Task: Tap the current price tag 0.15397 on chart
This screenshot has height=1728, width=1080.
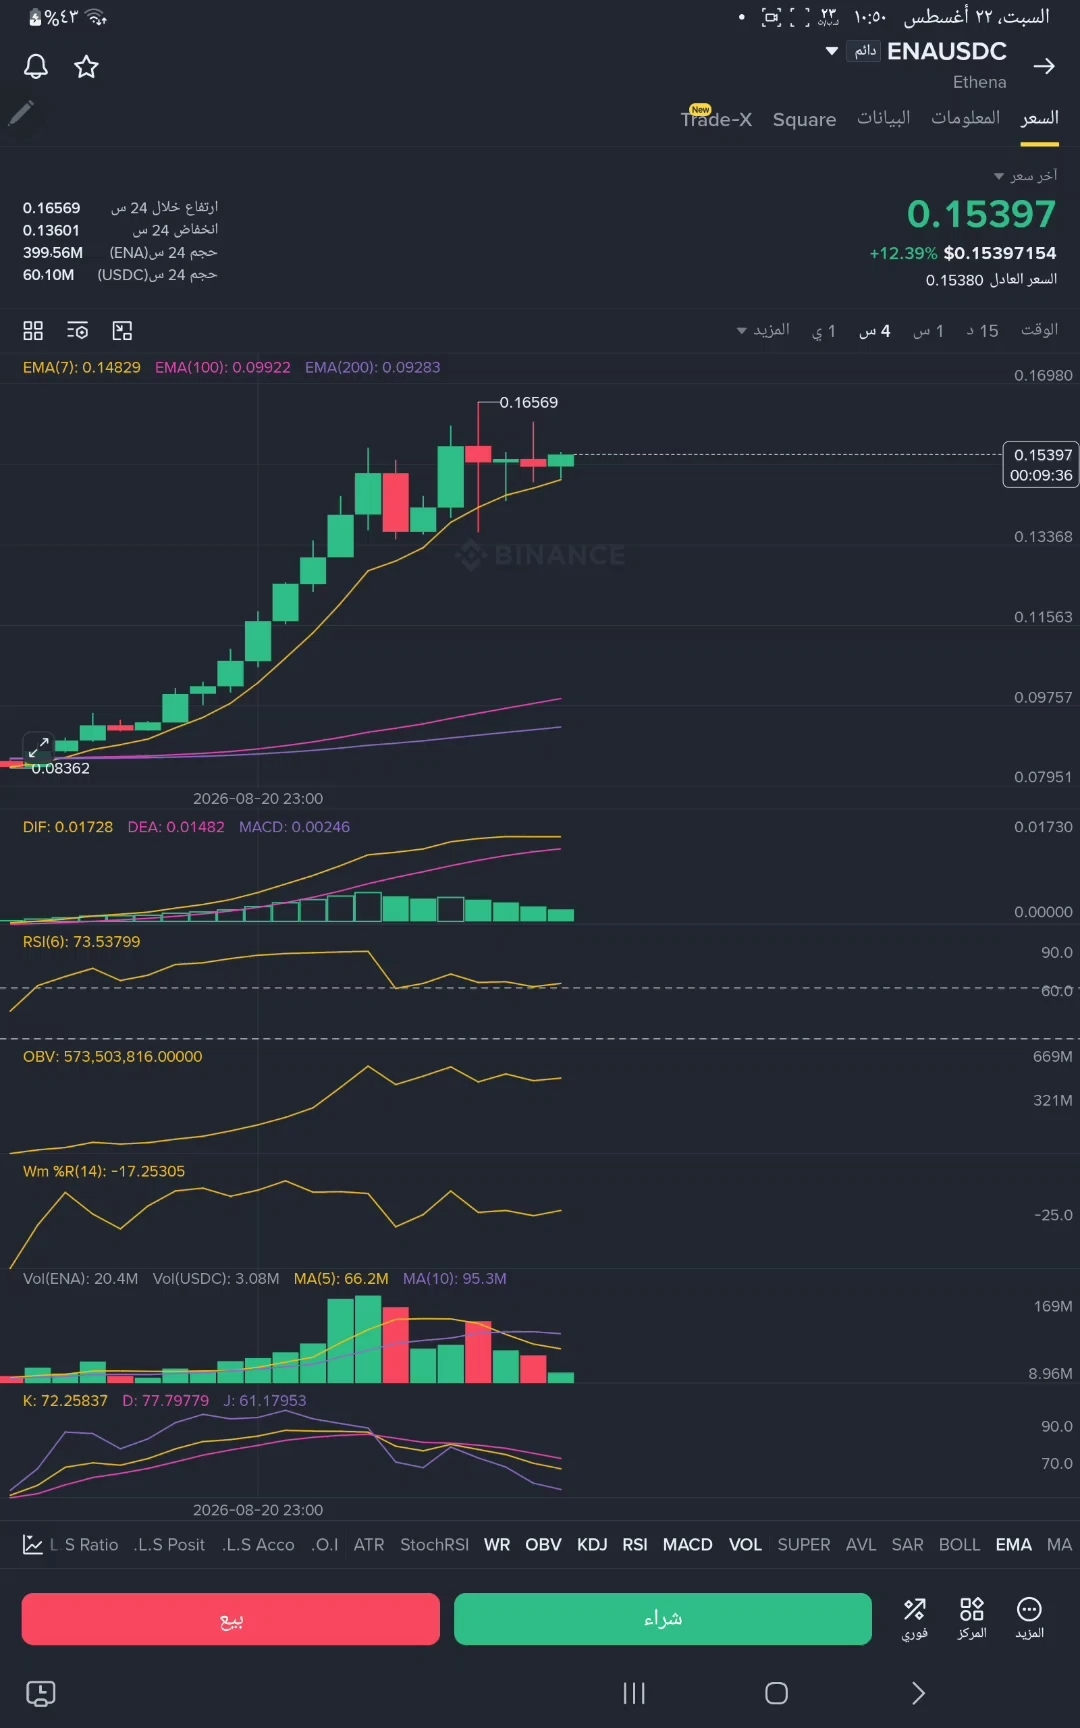Action: tap(1041, 465)
